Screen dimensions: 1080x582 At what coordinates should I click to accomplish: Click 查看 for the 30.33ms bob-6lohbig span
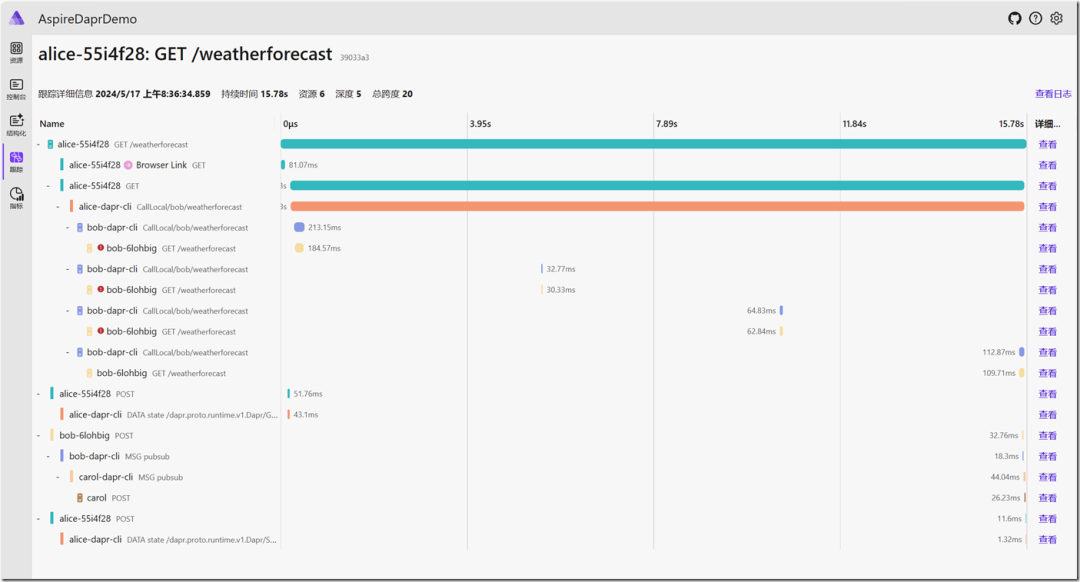pyautogui.click(x=1048, y=290)
